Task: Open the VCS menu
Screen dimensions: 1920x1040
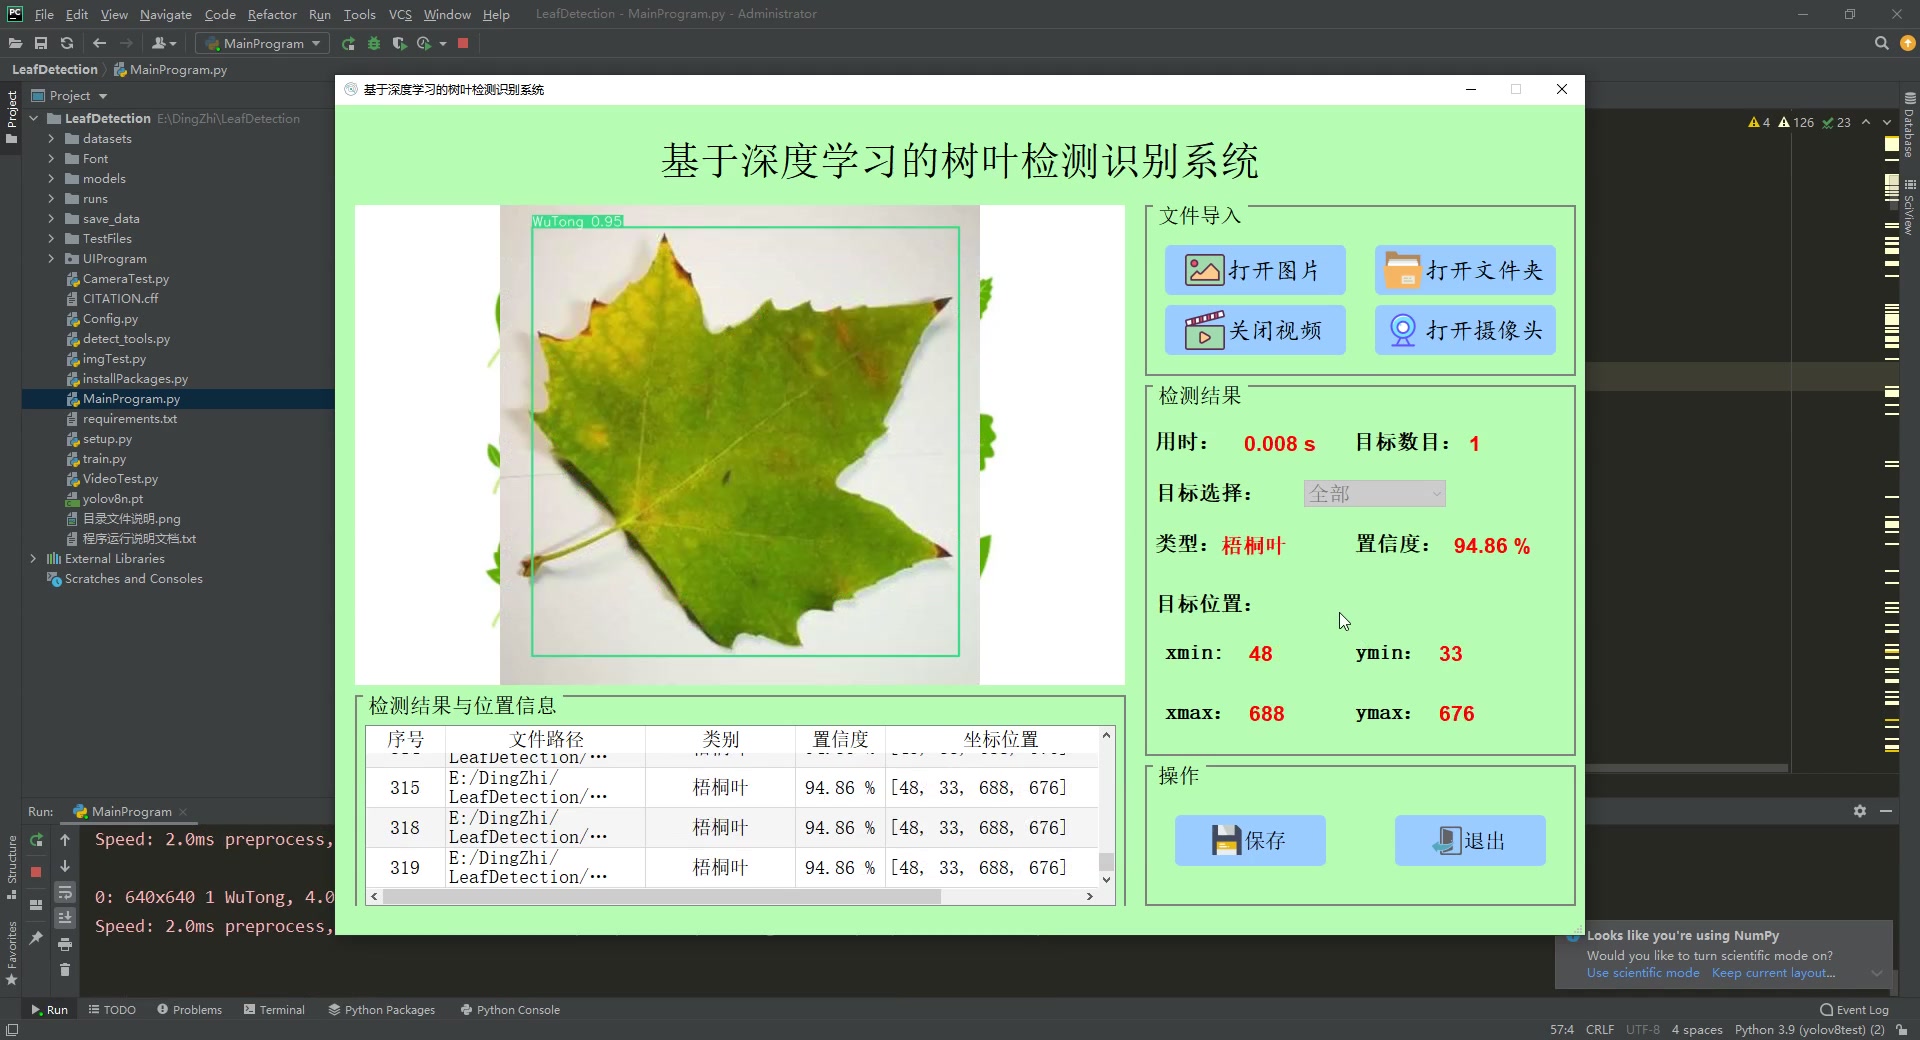Action: click(400, 14)
